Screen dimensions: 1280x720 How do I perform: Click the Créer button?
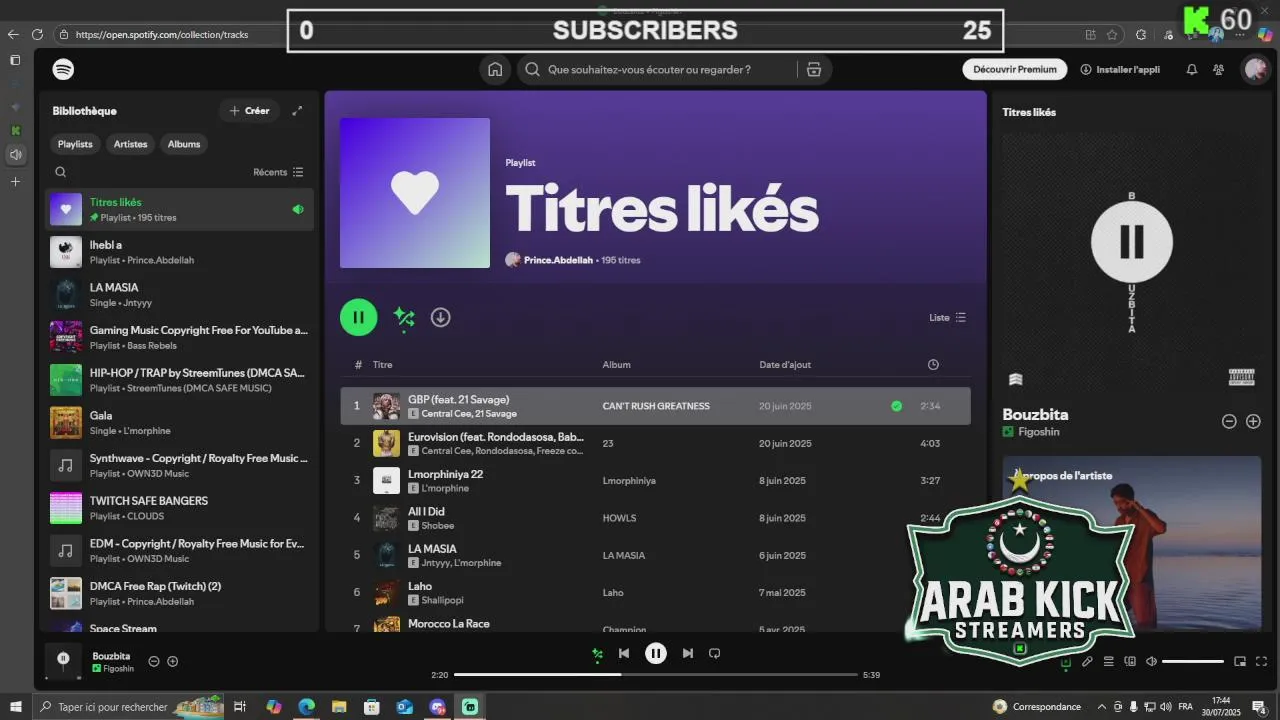click(x=249, y=111)
